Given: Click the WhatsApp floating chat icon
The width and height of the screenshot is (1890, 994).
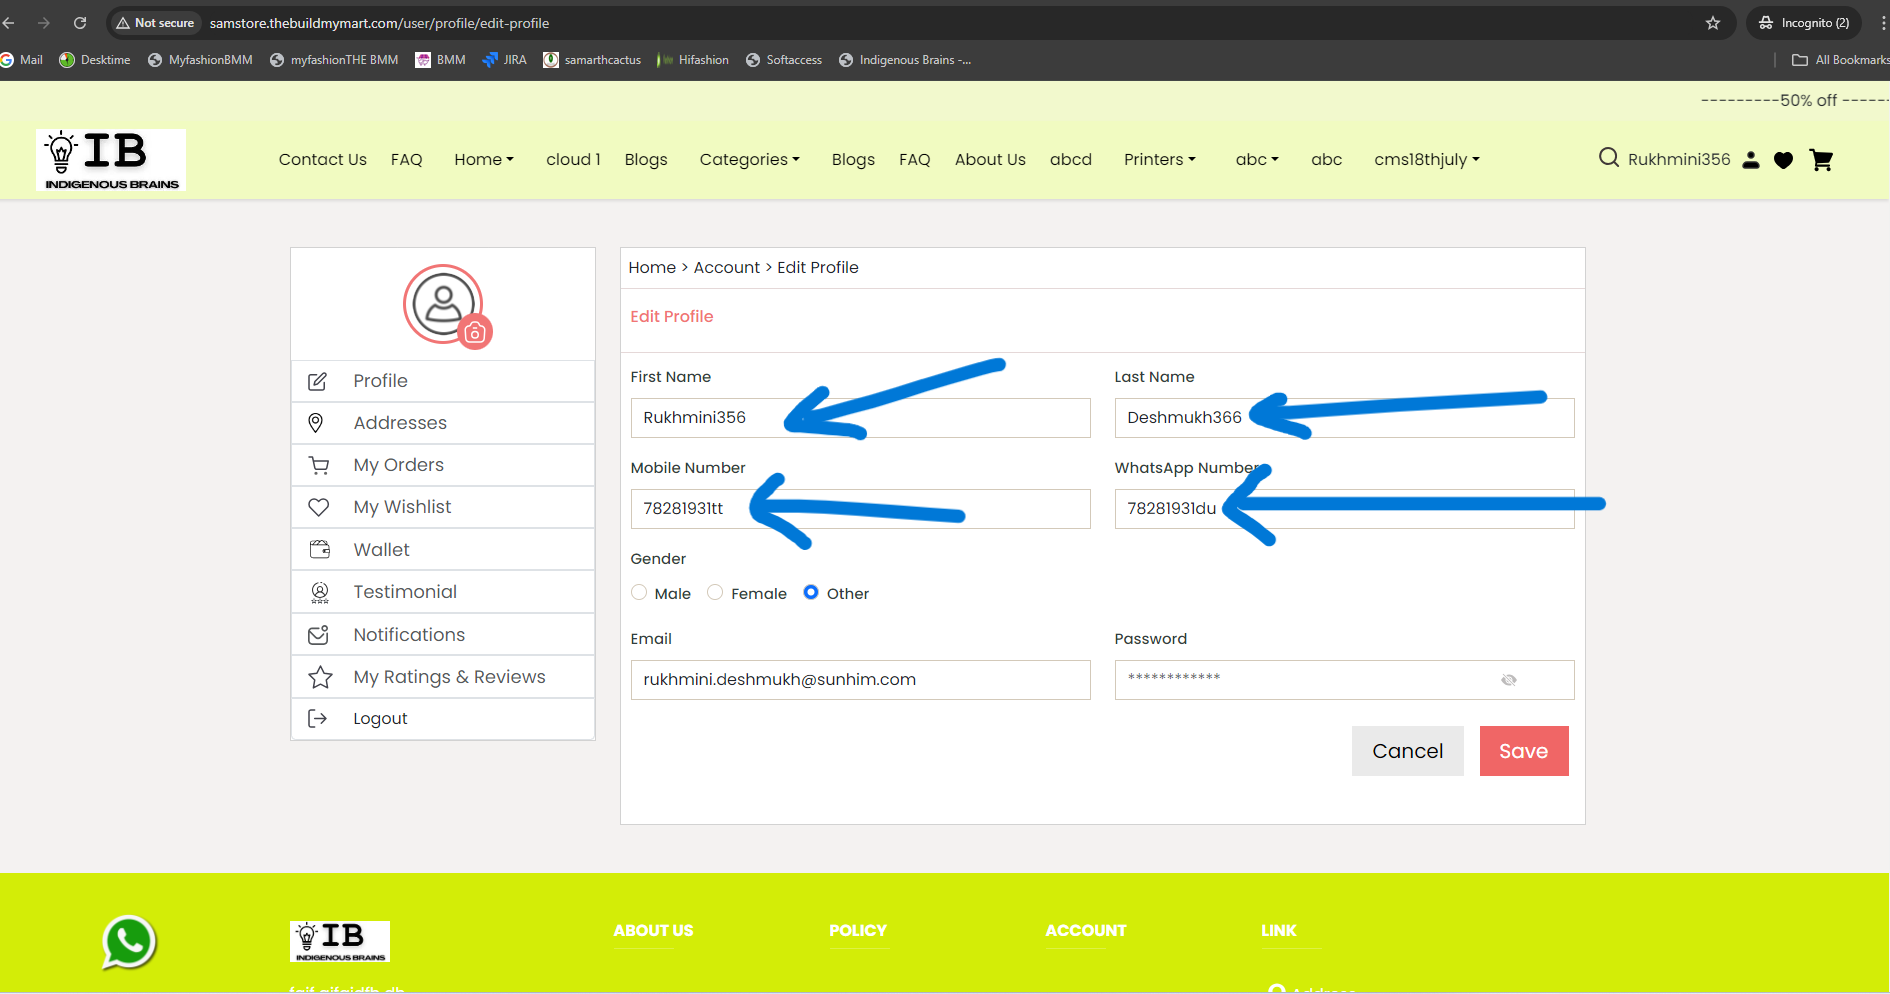Looking at the screenshot, I should click(129, 942).
